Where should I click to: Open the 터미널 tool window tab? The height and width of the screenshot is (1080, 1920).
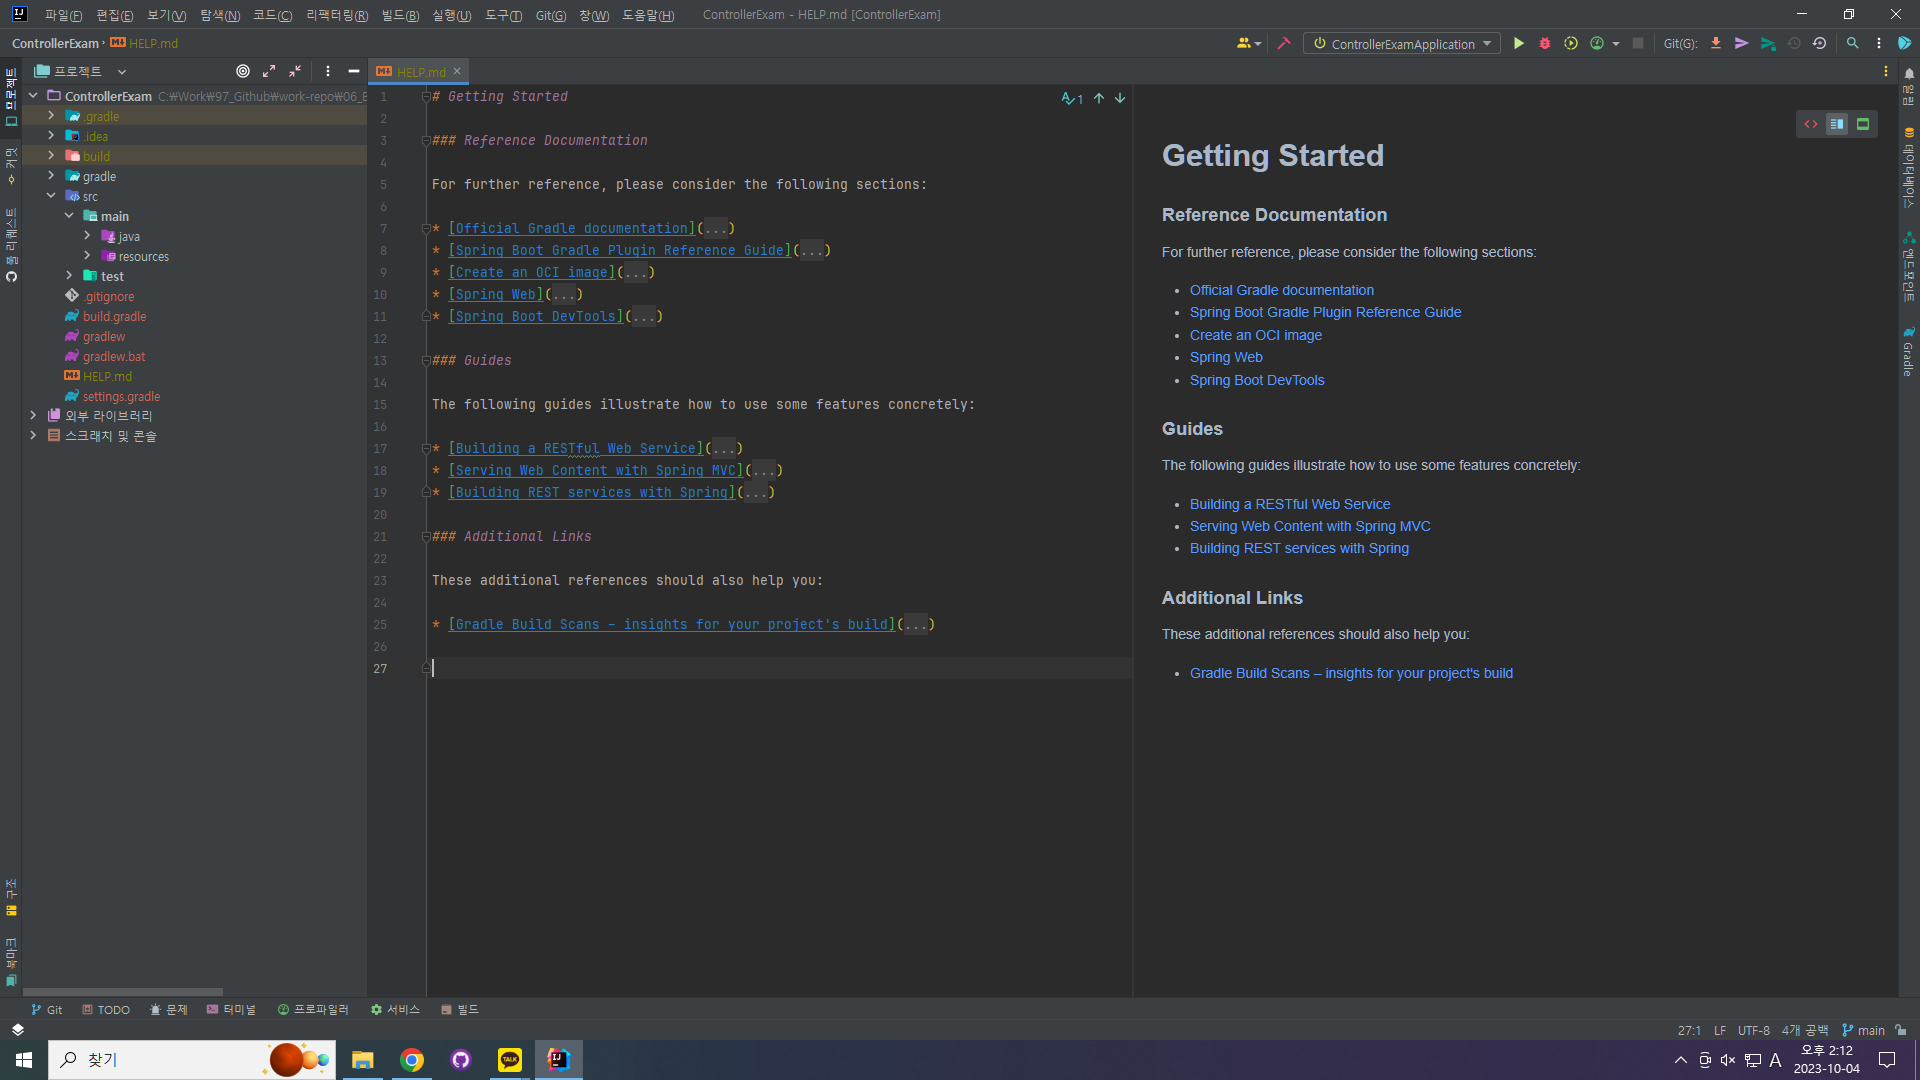(231, 1009)
